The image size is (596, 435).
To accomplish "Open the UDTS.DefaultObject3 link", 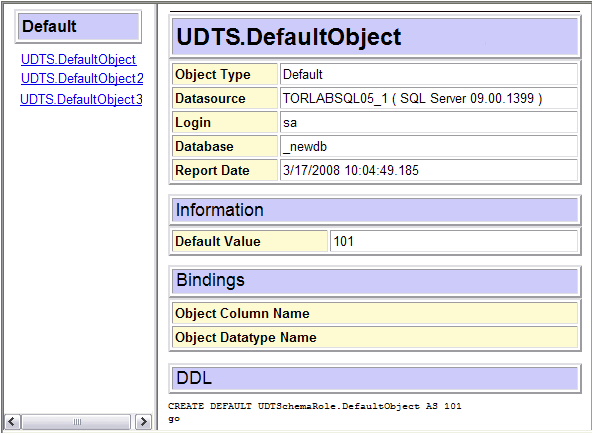I will pos(81,99).
